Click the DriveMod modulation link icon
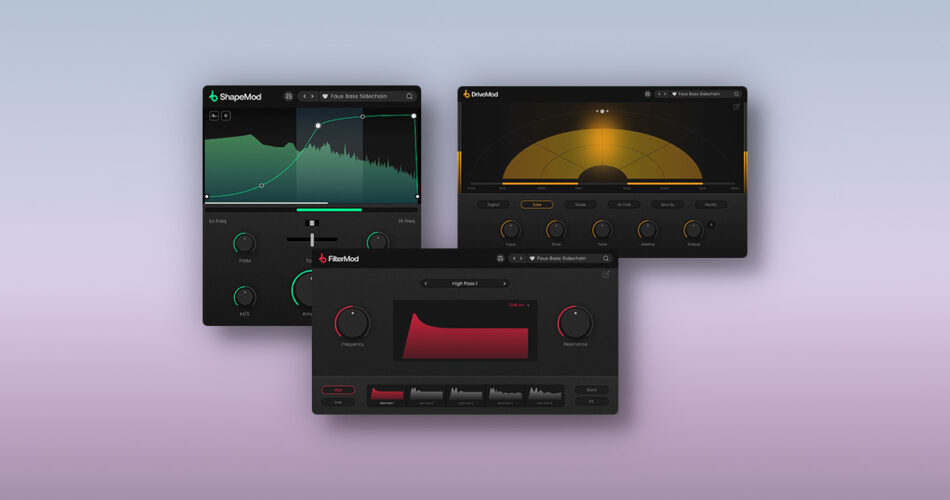950x500 pixels. [737, 106]
